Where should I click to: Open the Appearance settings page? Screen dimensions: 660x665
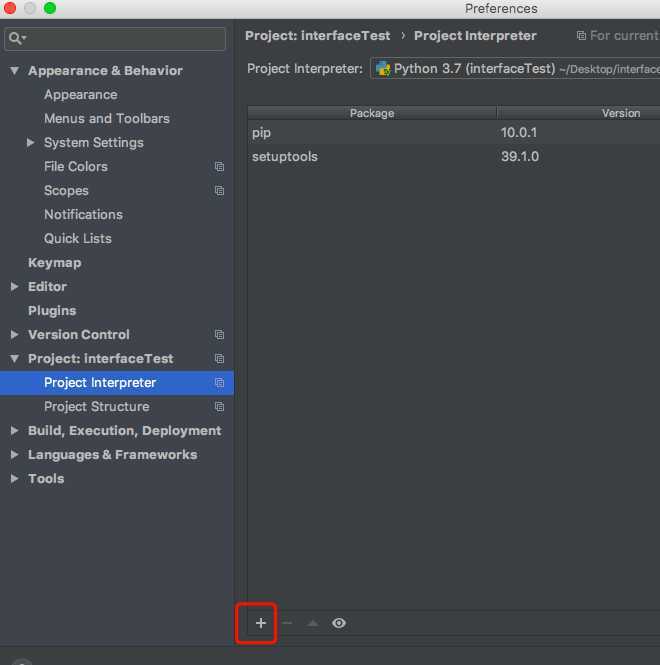tap(81, 95)
